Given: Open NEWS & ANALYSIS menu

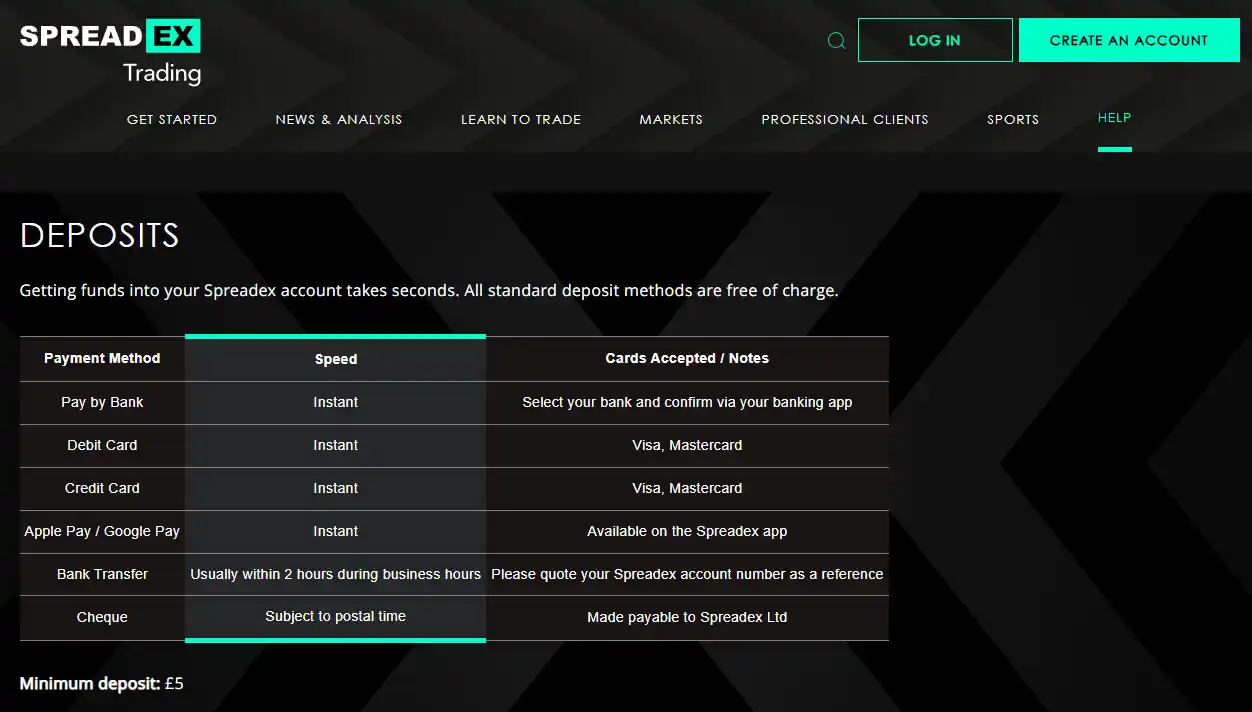Looking at the screenshot, I should [339, 119].
